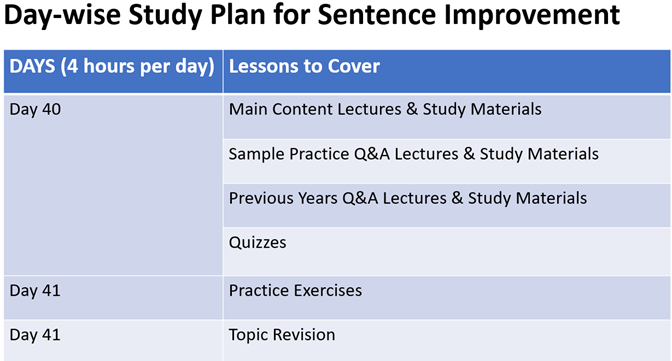Click the Day 40 cell
Viewport: 672px width, 361px height.
pos(113,185)
